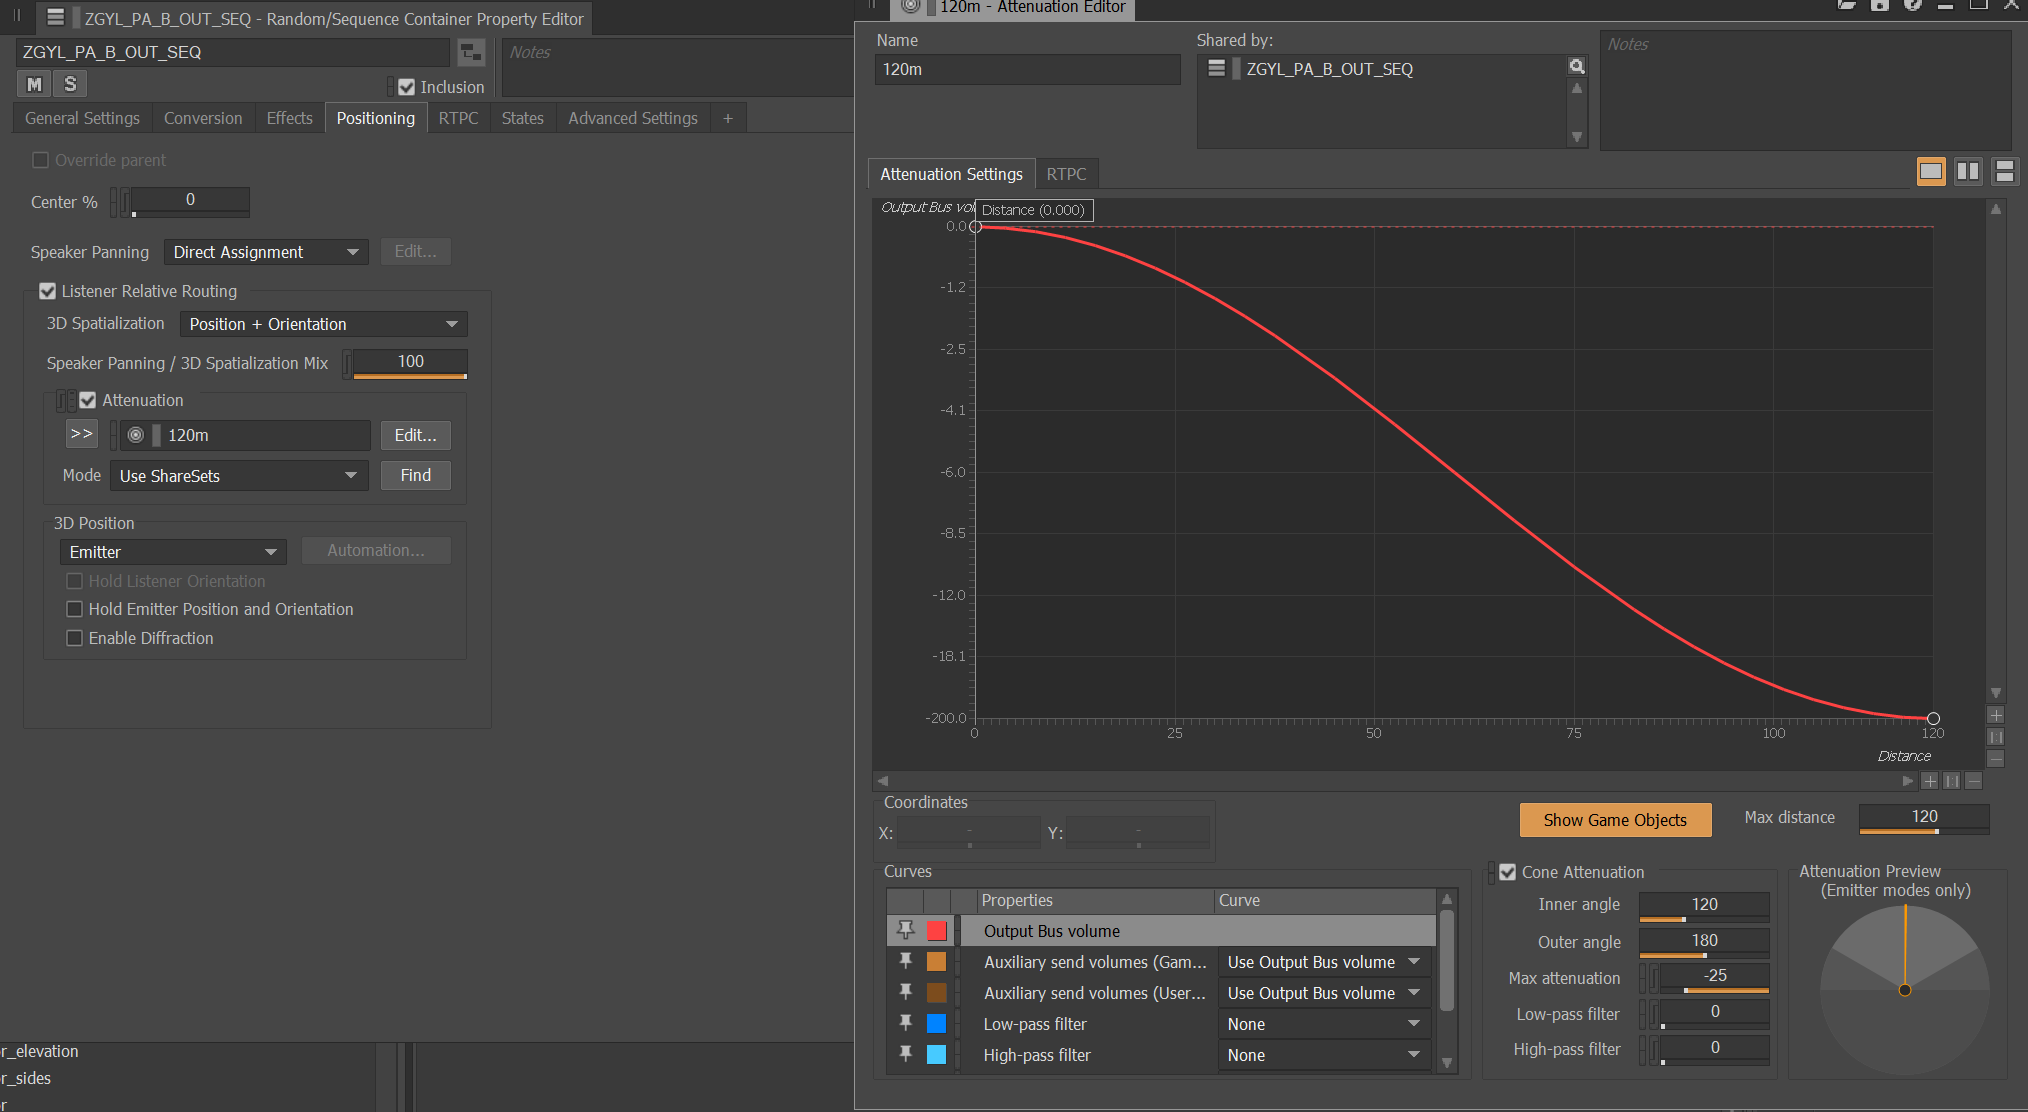The width and height of the screenshot is (2028, 1112).
Task: Click pin icon for Output Bus volume curve
Action: [x=905, y=930]
